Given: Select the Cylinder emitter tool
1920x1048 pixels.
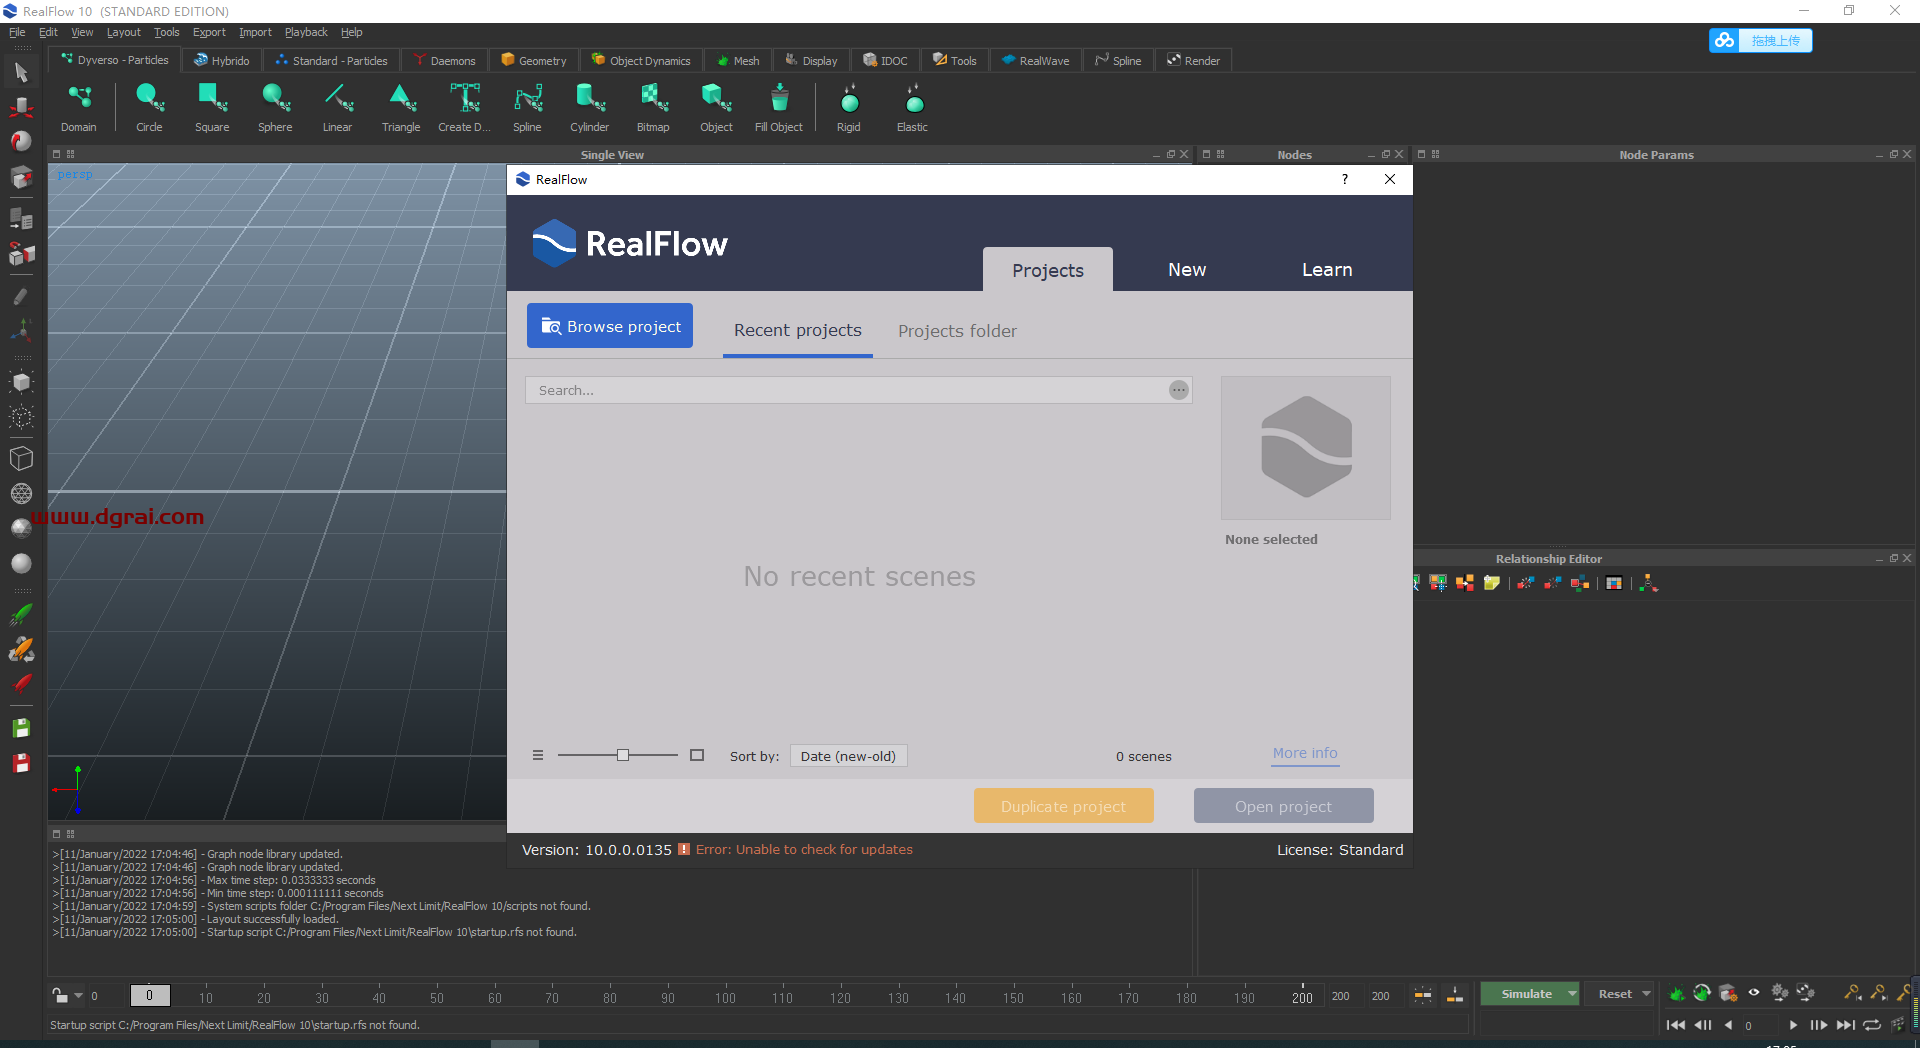Looking at the screenshot, I should 590,107.
